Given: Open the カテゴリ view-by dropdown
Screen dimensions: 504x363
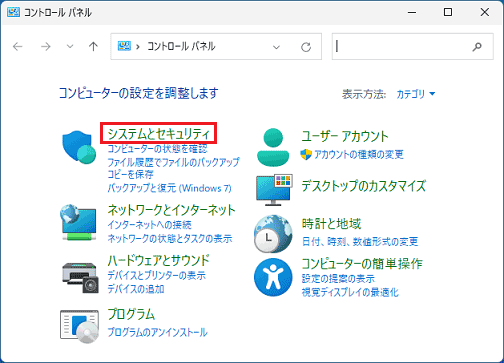Looking at the screenshot, I should [x=416, y=94].
